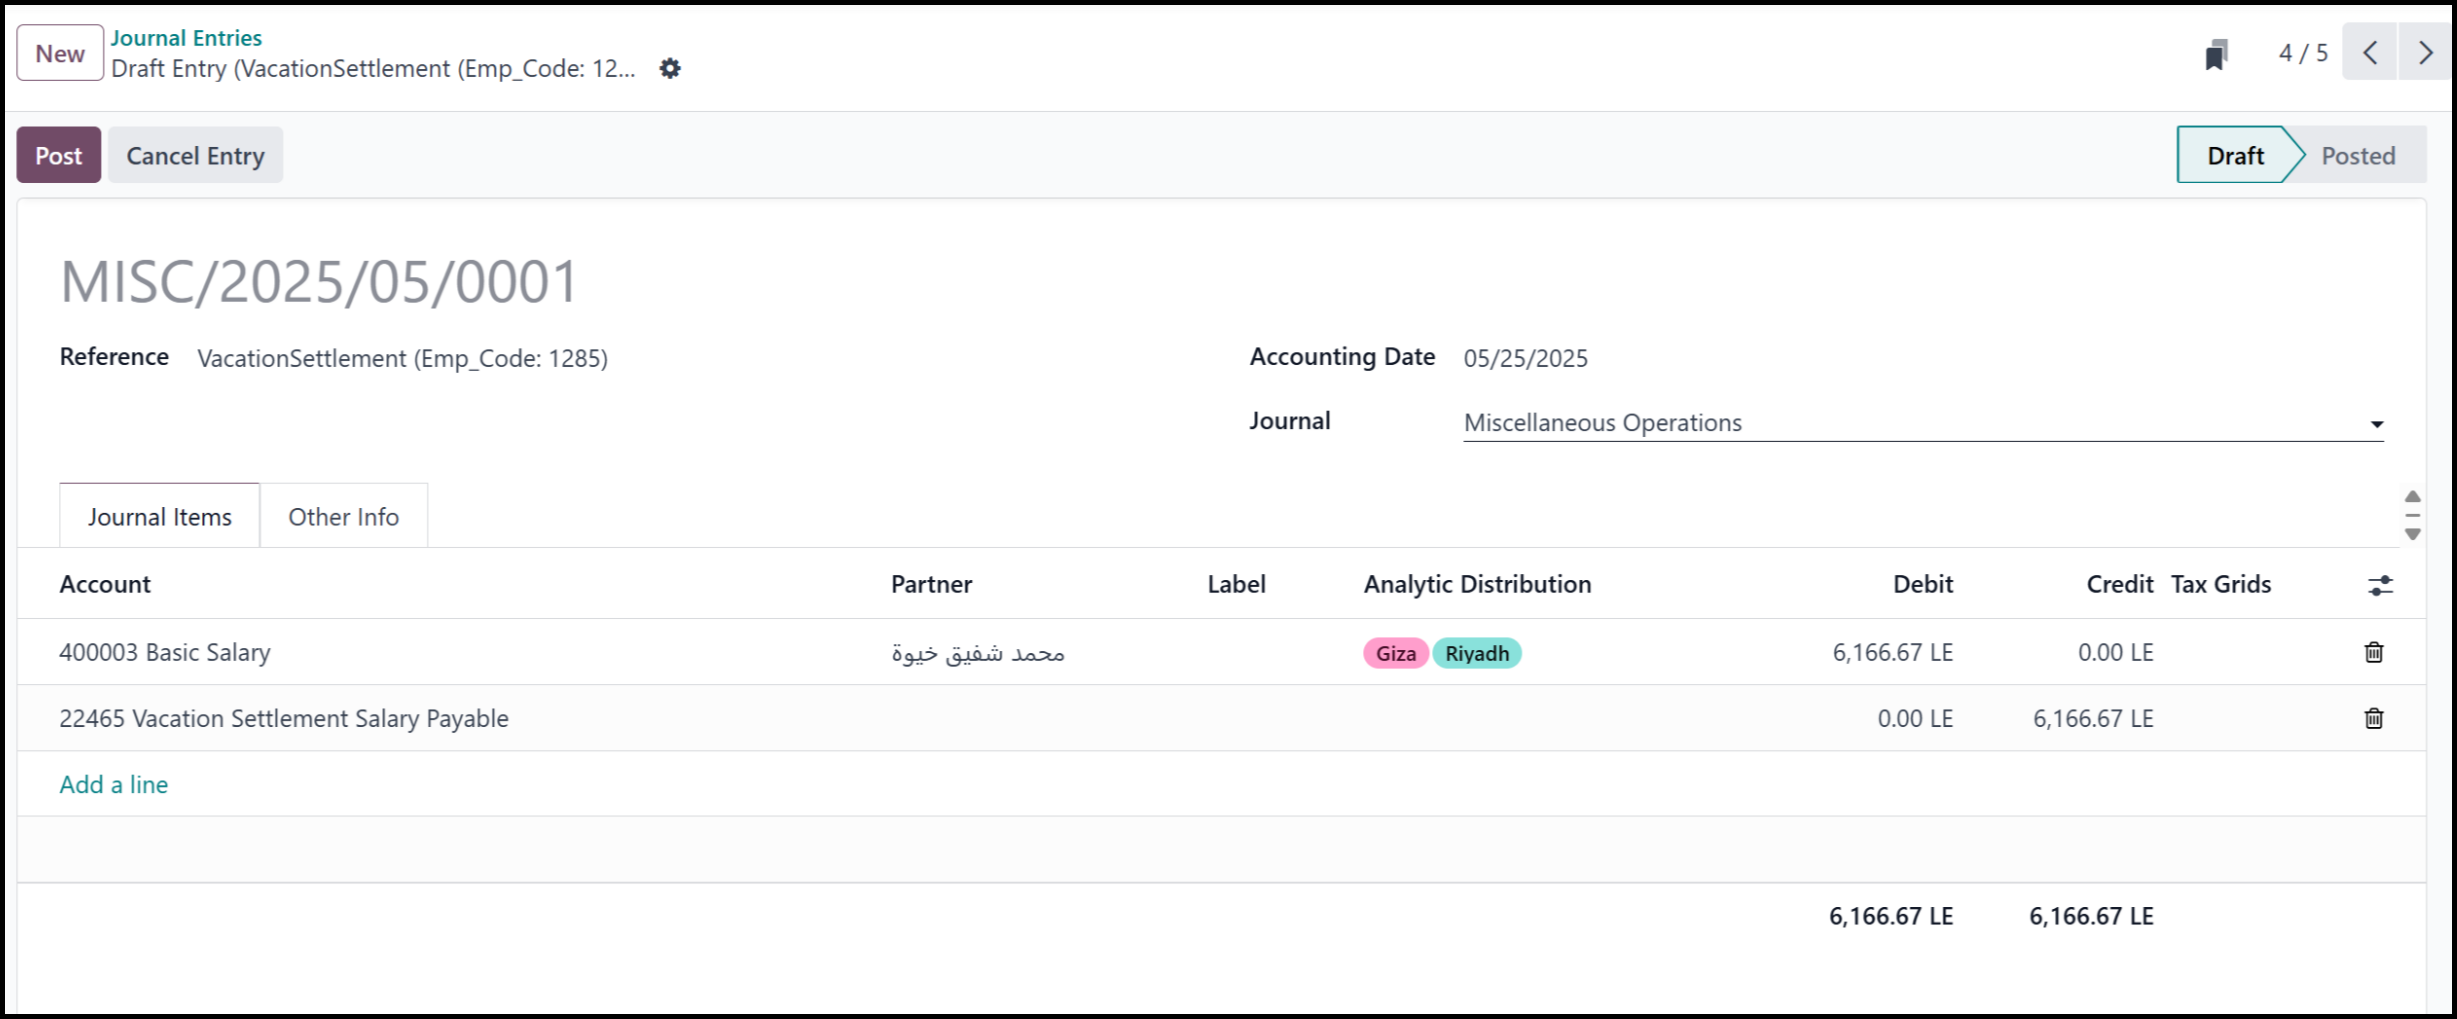Click the scroll down arrow
This screenshot has height=1019, width=2457.
(x=2413, y=534)
